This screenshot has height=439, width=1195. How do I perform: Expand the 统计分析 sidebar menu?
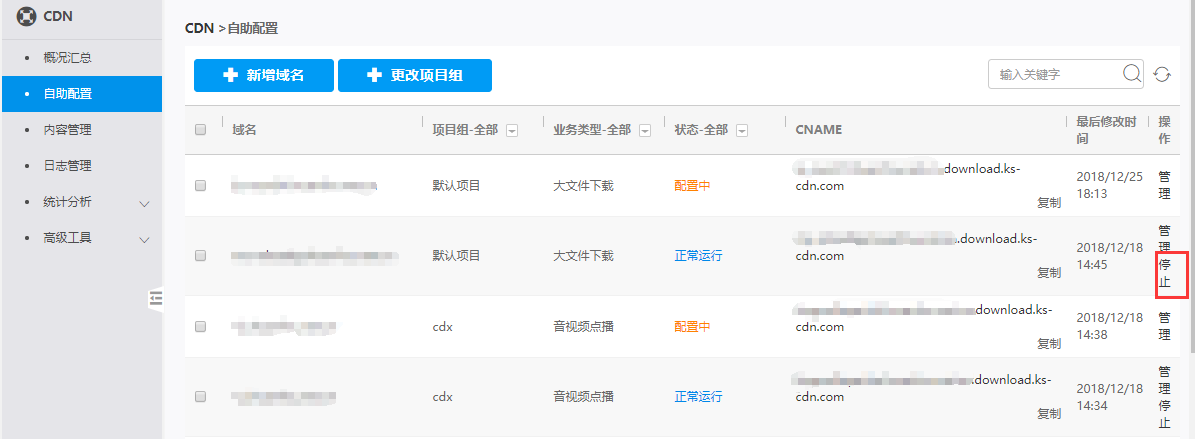pyautogui.click(x=144, y=203)
